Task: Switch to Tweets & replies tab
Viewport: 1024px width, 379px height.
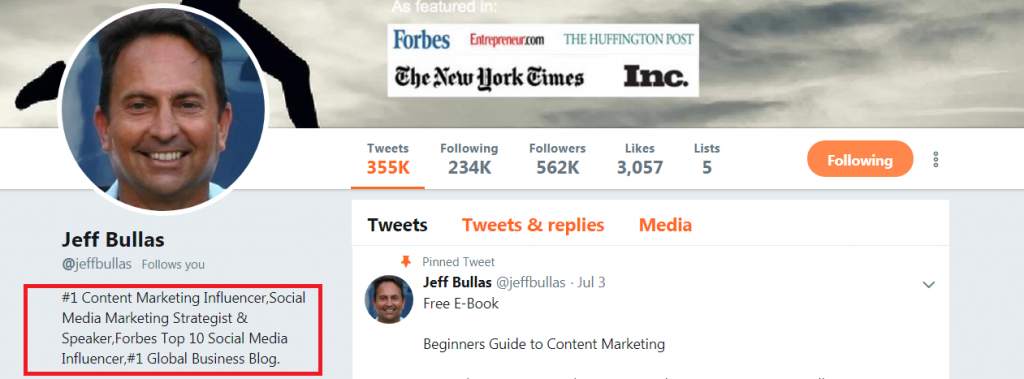Action: (533, 225)
